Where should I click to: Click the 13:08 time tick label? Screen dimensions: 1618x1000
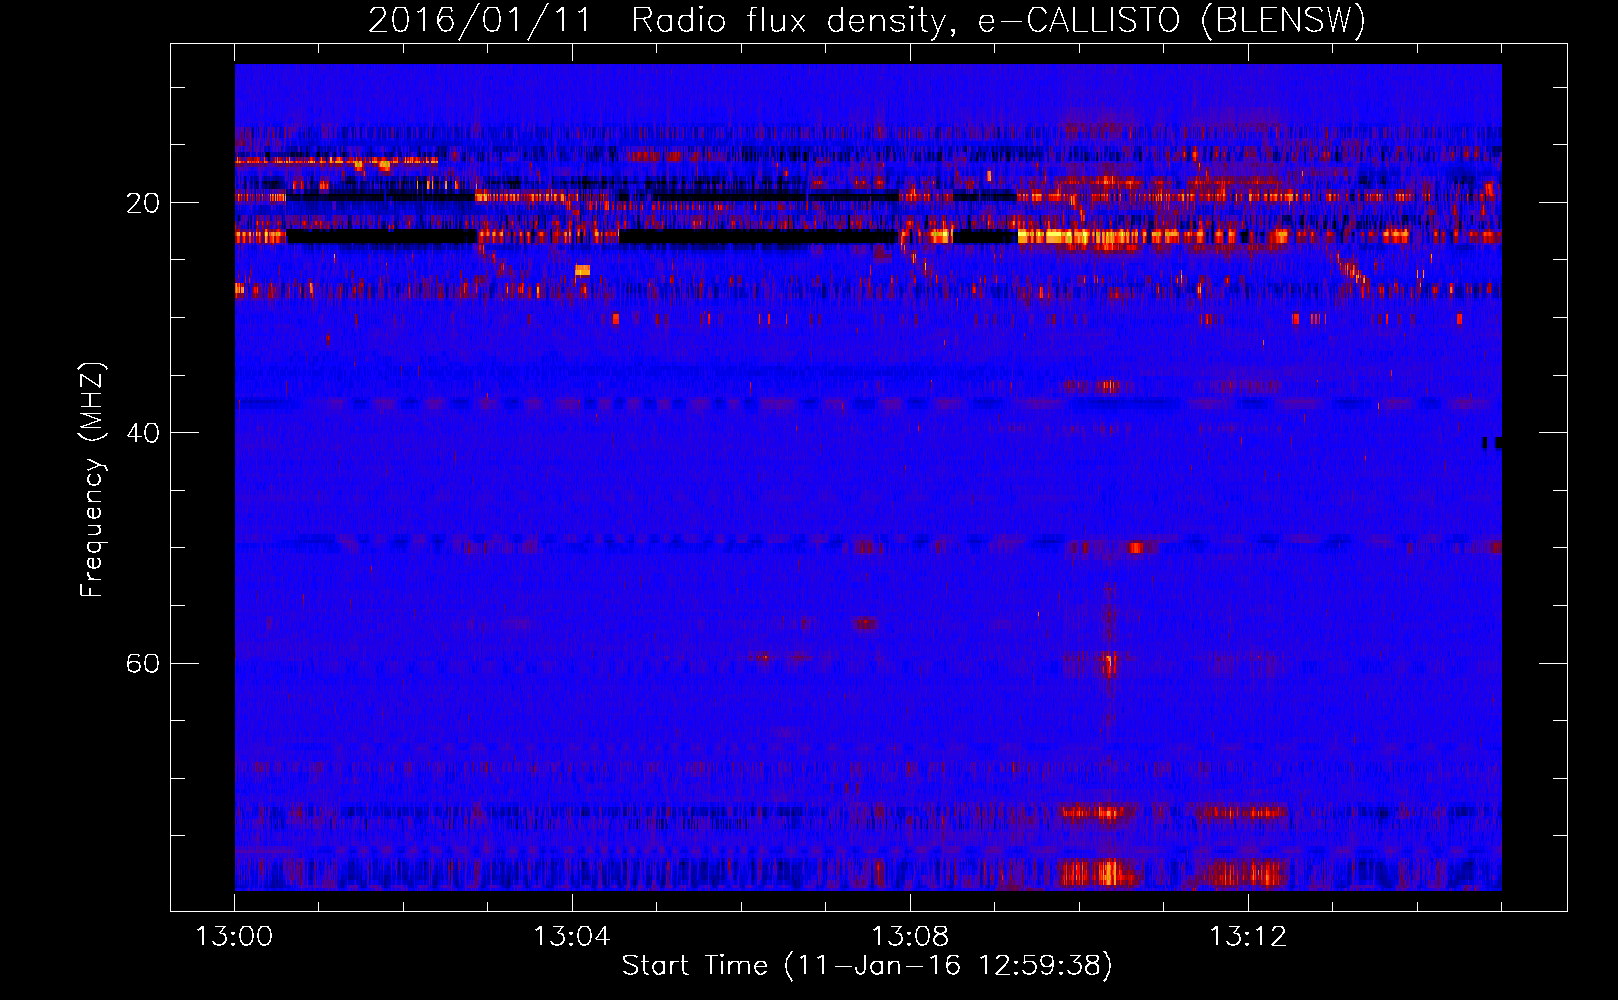(x=910, y=937)
